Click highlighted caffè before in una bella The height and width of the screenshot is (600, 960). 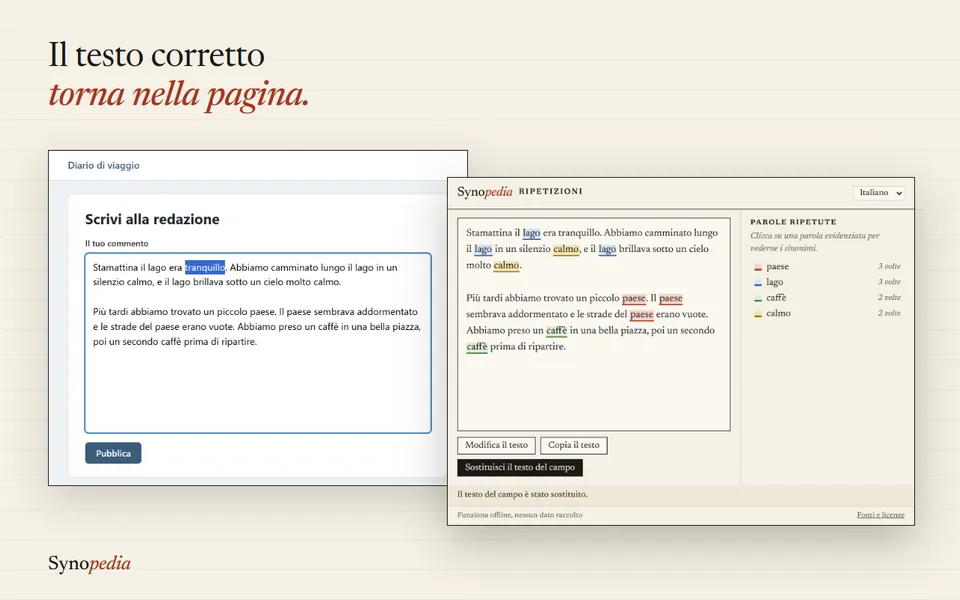(557, 331)
